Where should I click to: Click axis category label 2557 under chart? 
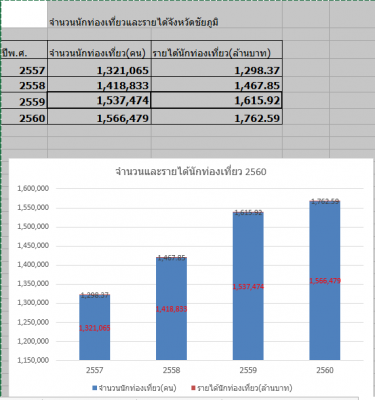tap(95, 370)
